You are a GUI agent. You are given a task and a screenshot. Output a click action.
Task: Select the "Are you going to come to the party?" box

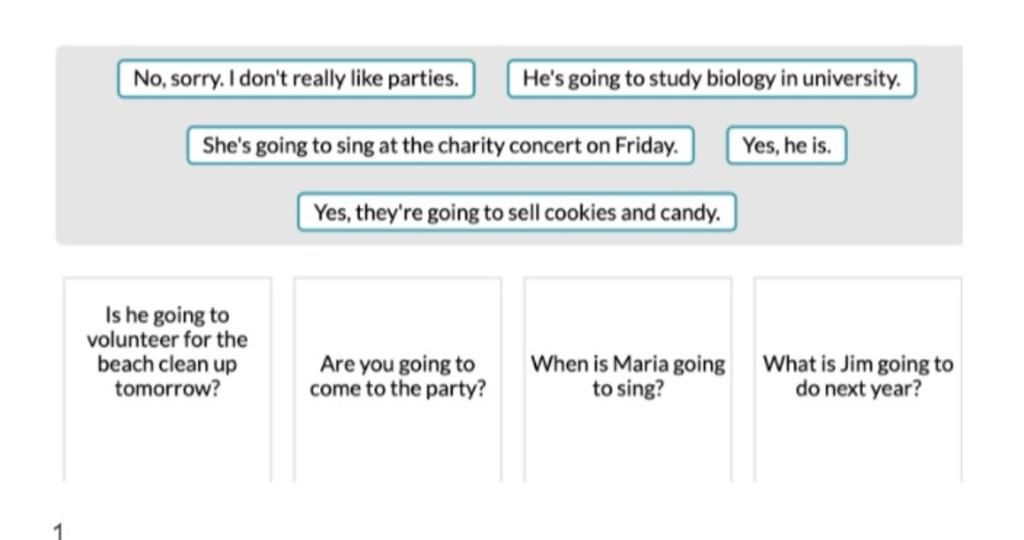(398, 379)
